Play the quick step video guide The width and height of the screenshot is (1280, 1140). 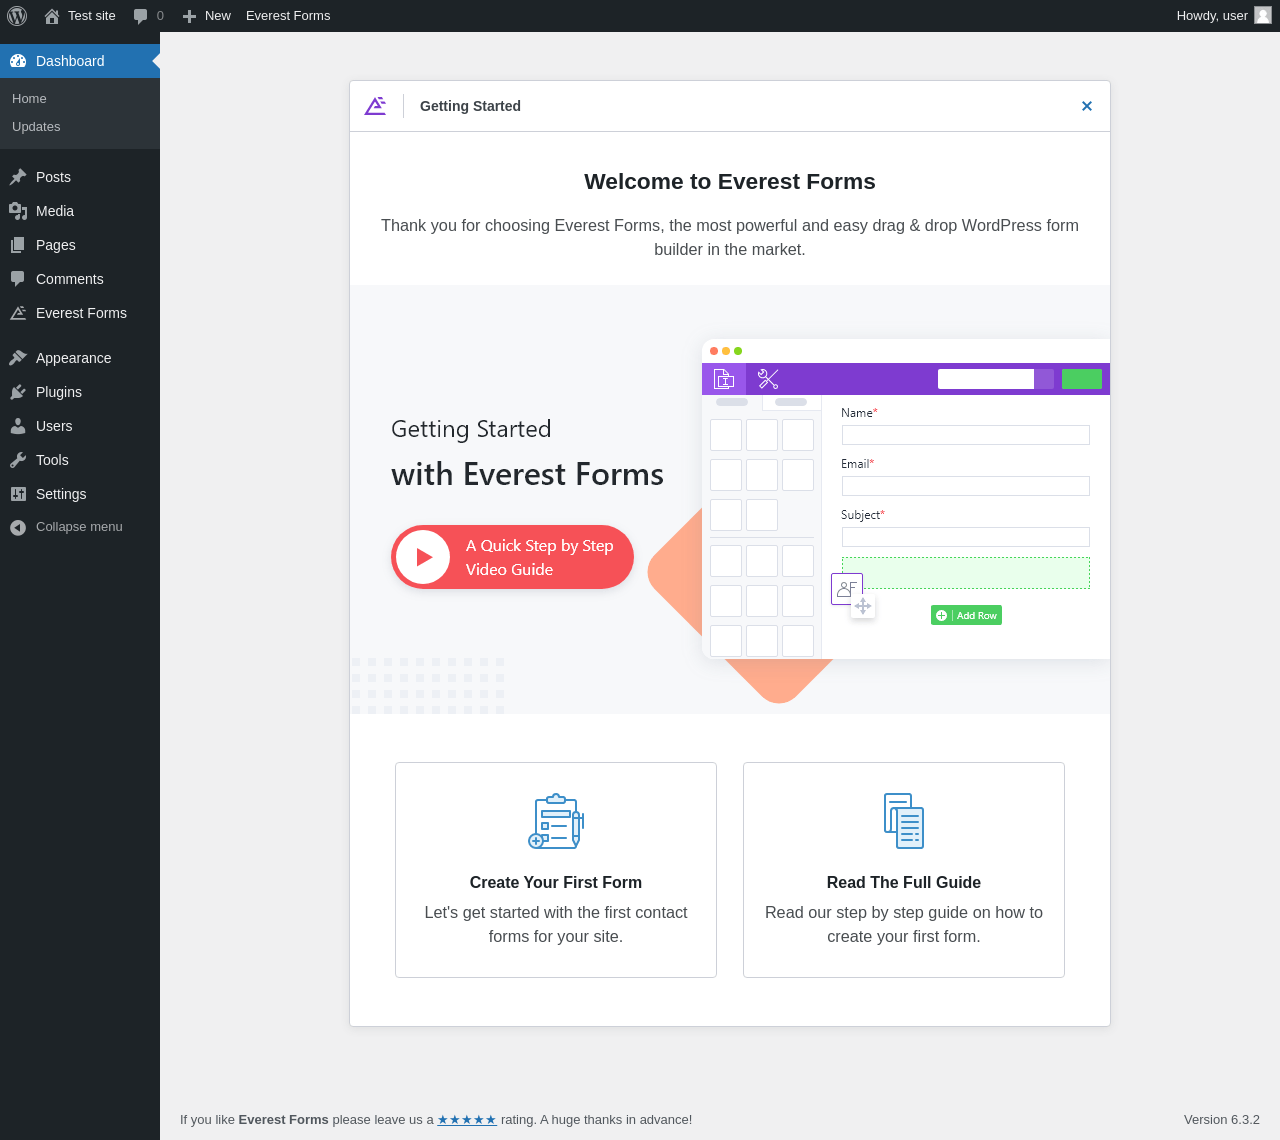click(x=512, y=557)
